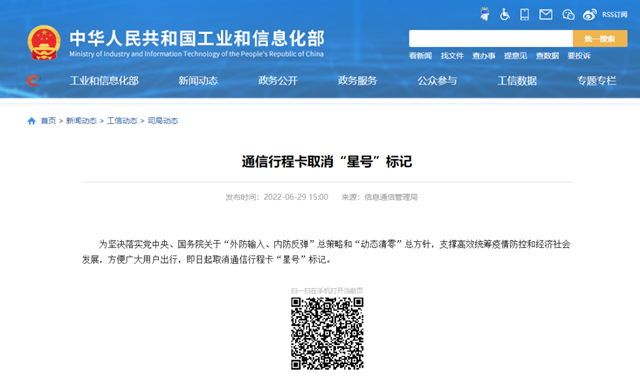Open the 公众参与 nav menu
640x386 pixels.
pyautogui.click(x=437, y=81)
